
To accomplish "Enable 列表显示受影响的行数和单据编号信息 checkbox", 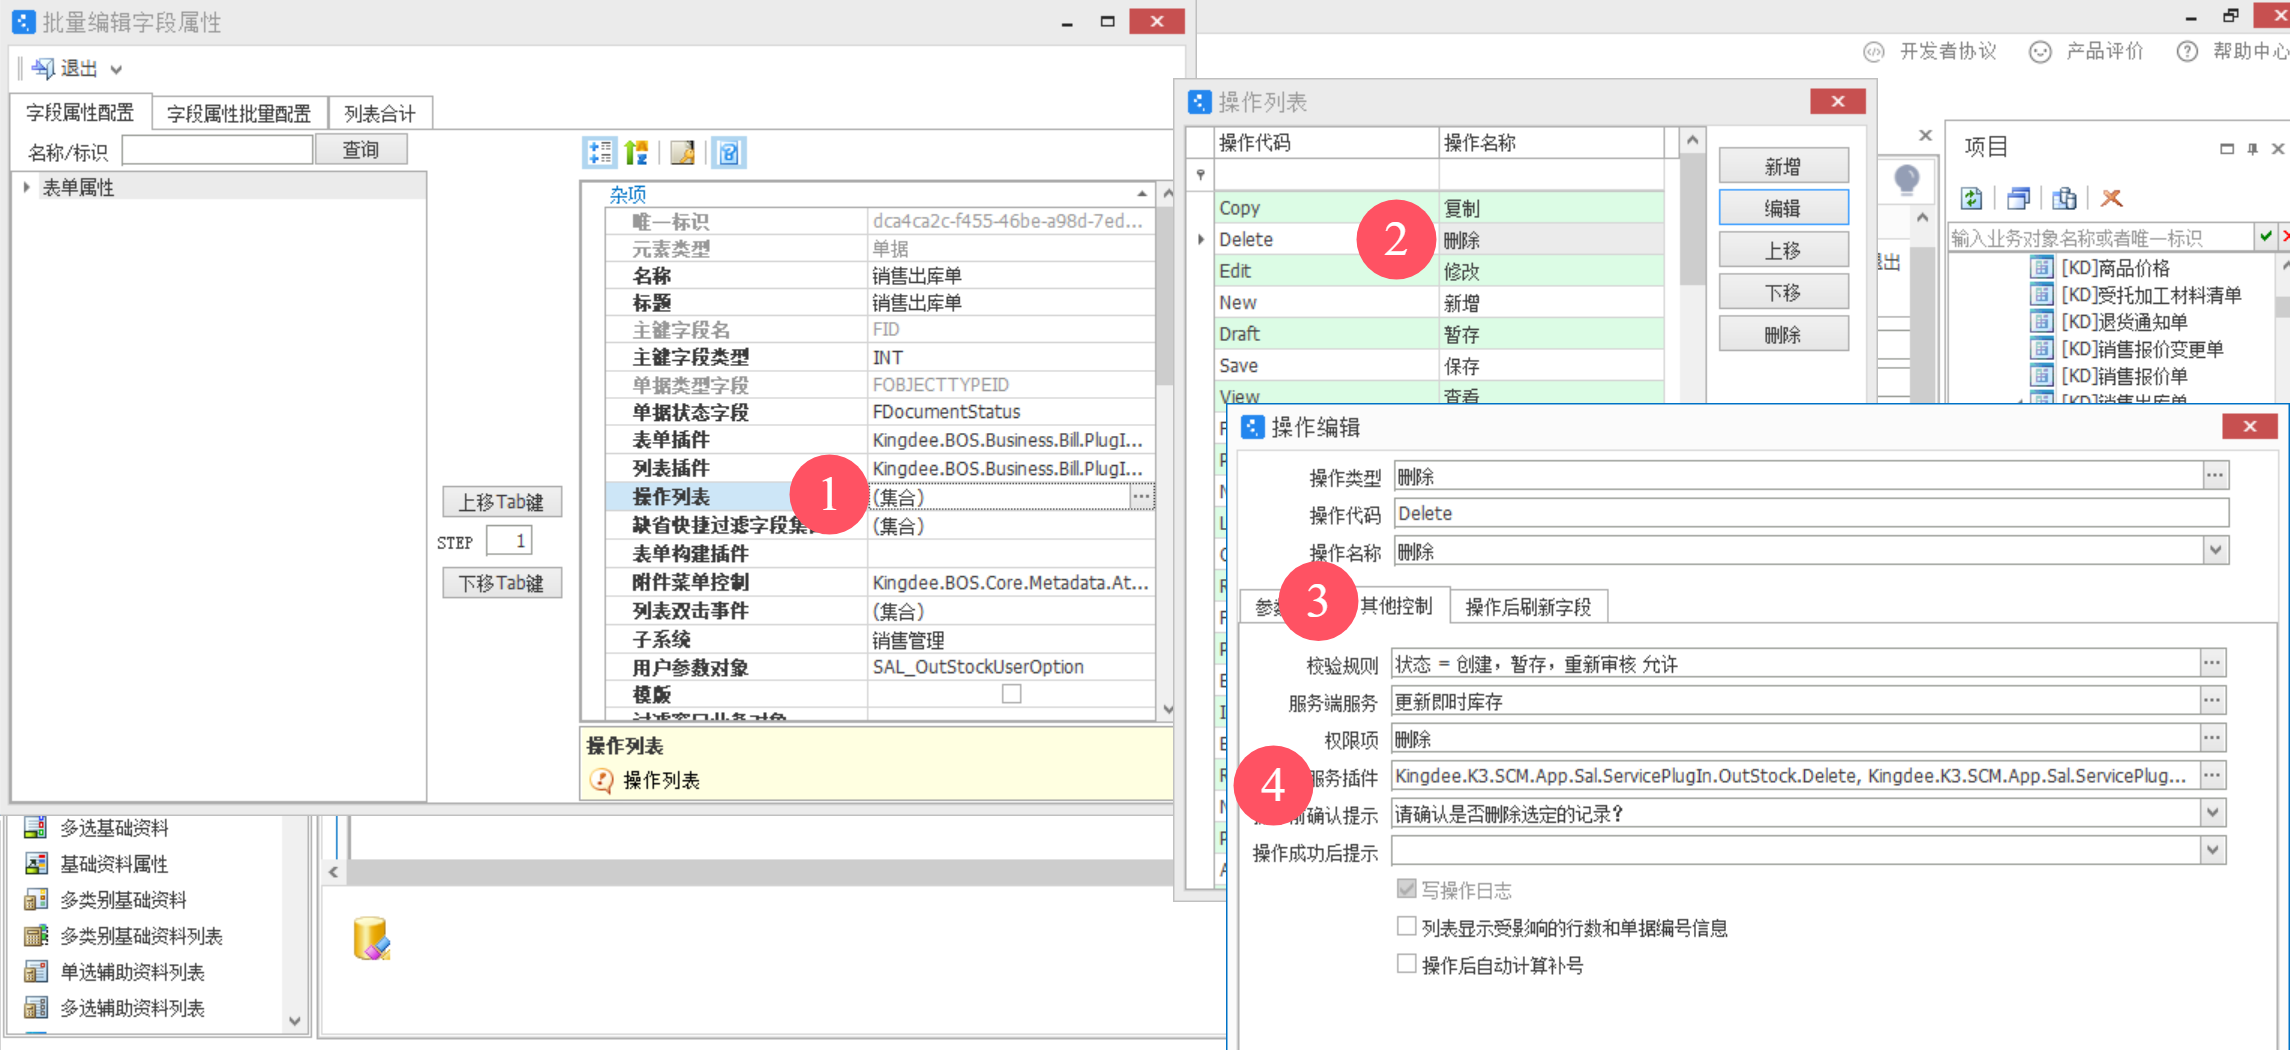I will (1406, 927).
